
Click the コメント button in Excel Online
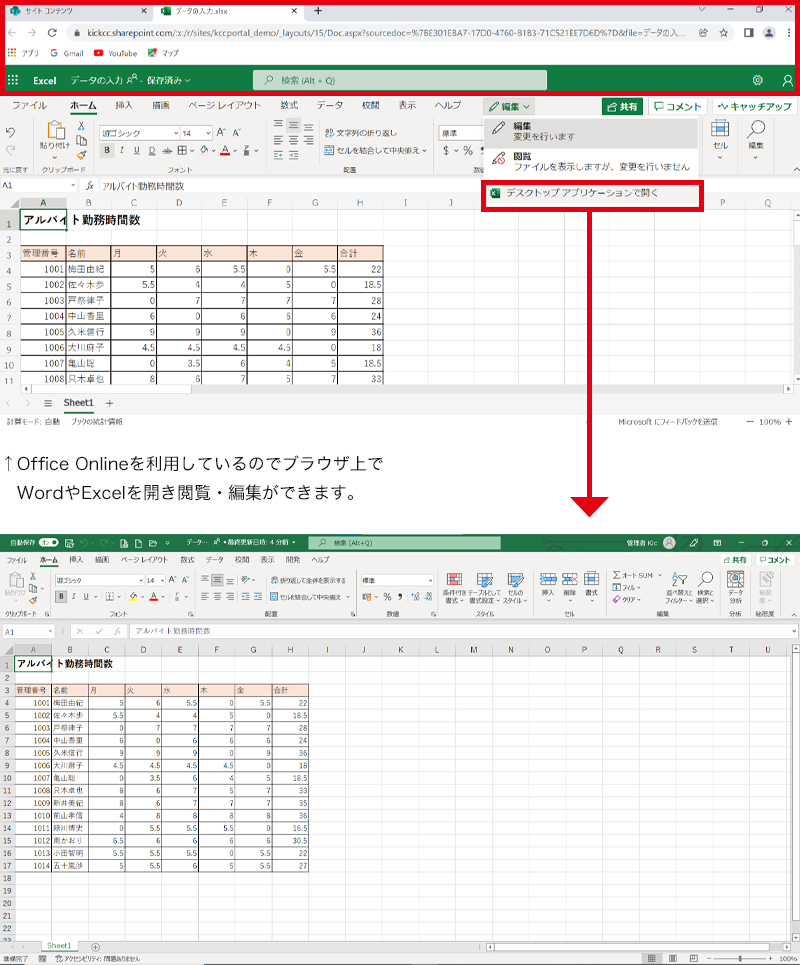(678, 106)
